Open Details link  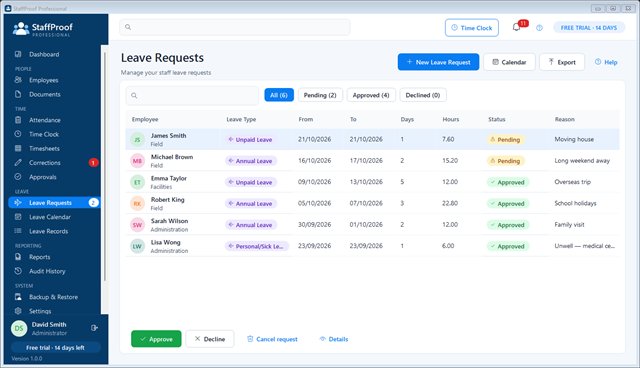pyautogui.click(x=334, y=339)
